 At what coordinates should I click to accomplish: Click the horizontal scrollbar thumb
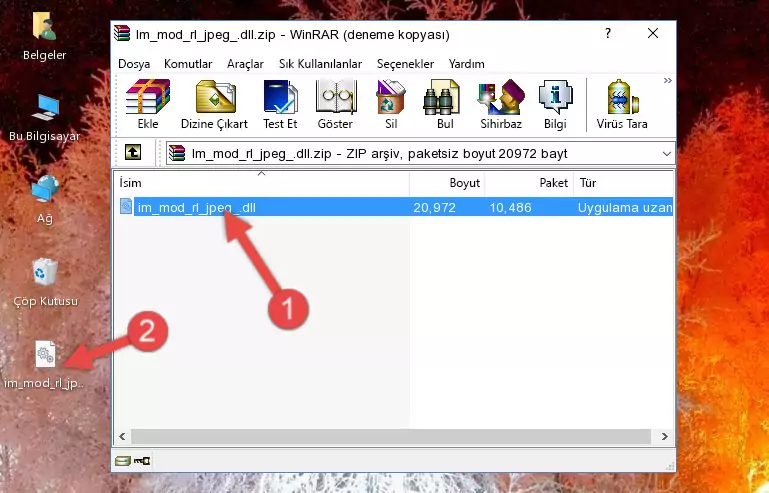tap(391, 436)
